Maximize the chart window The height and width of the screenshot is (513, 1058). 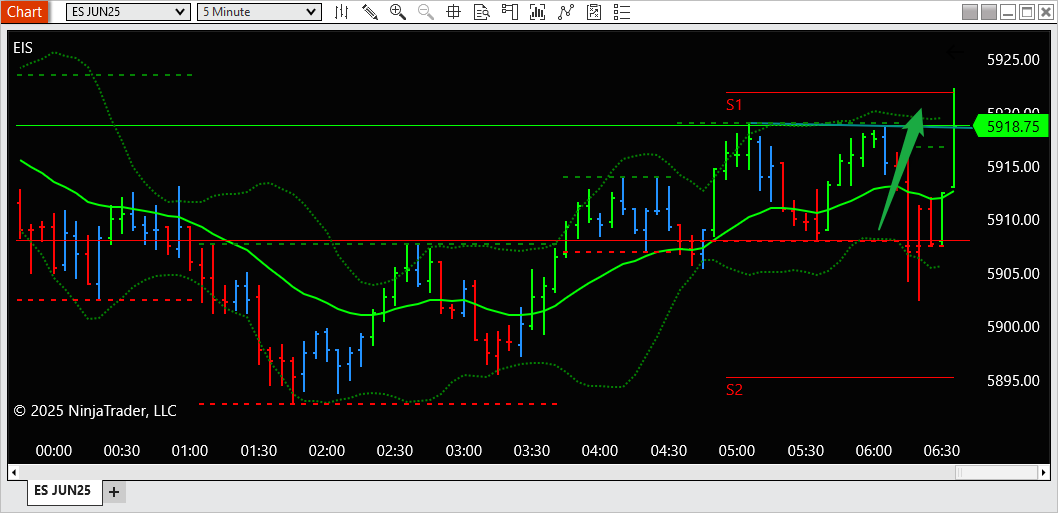pos(1026,12)
